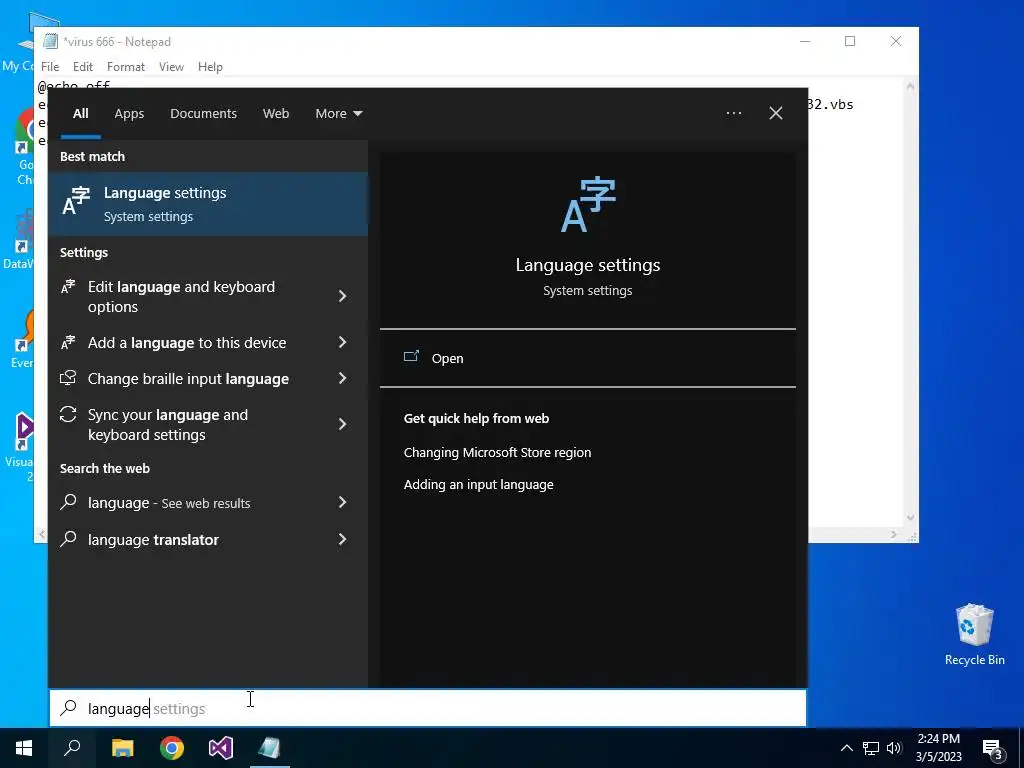Open Notepad Edit menu

(82, 67)
